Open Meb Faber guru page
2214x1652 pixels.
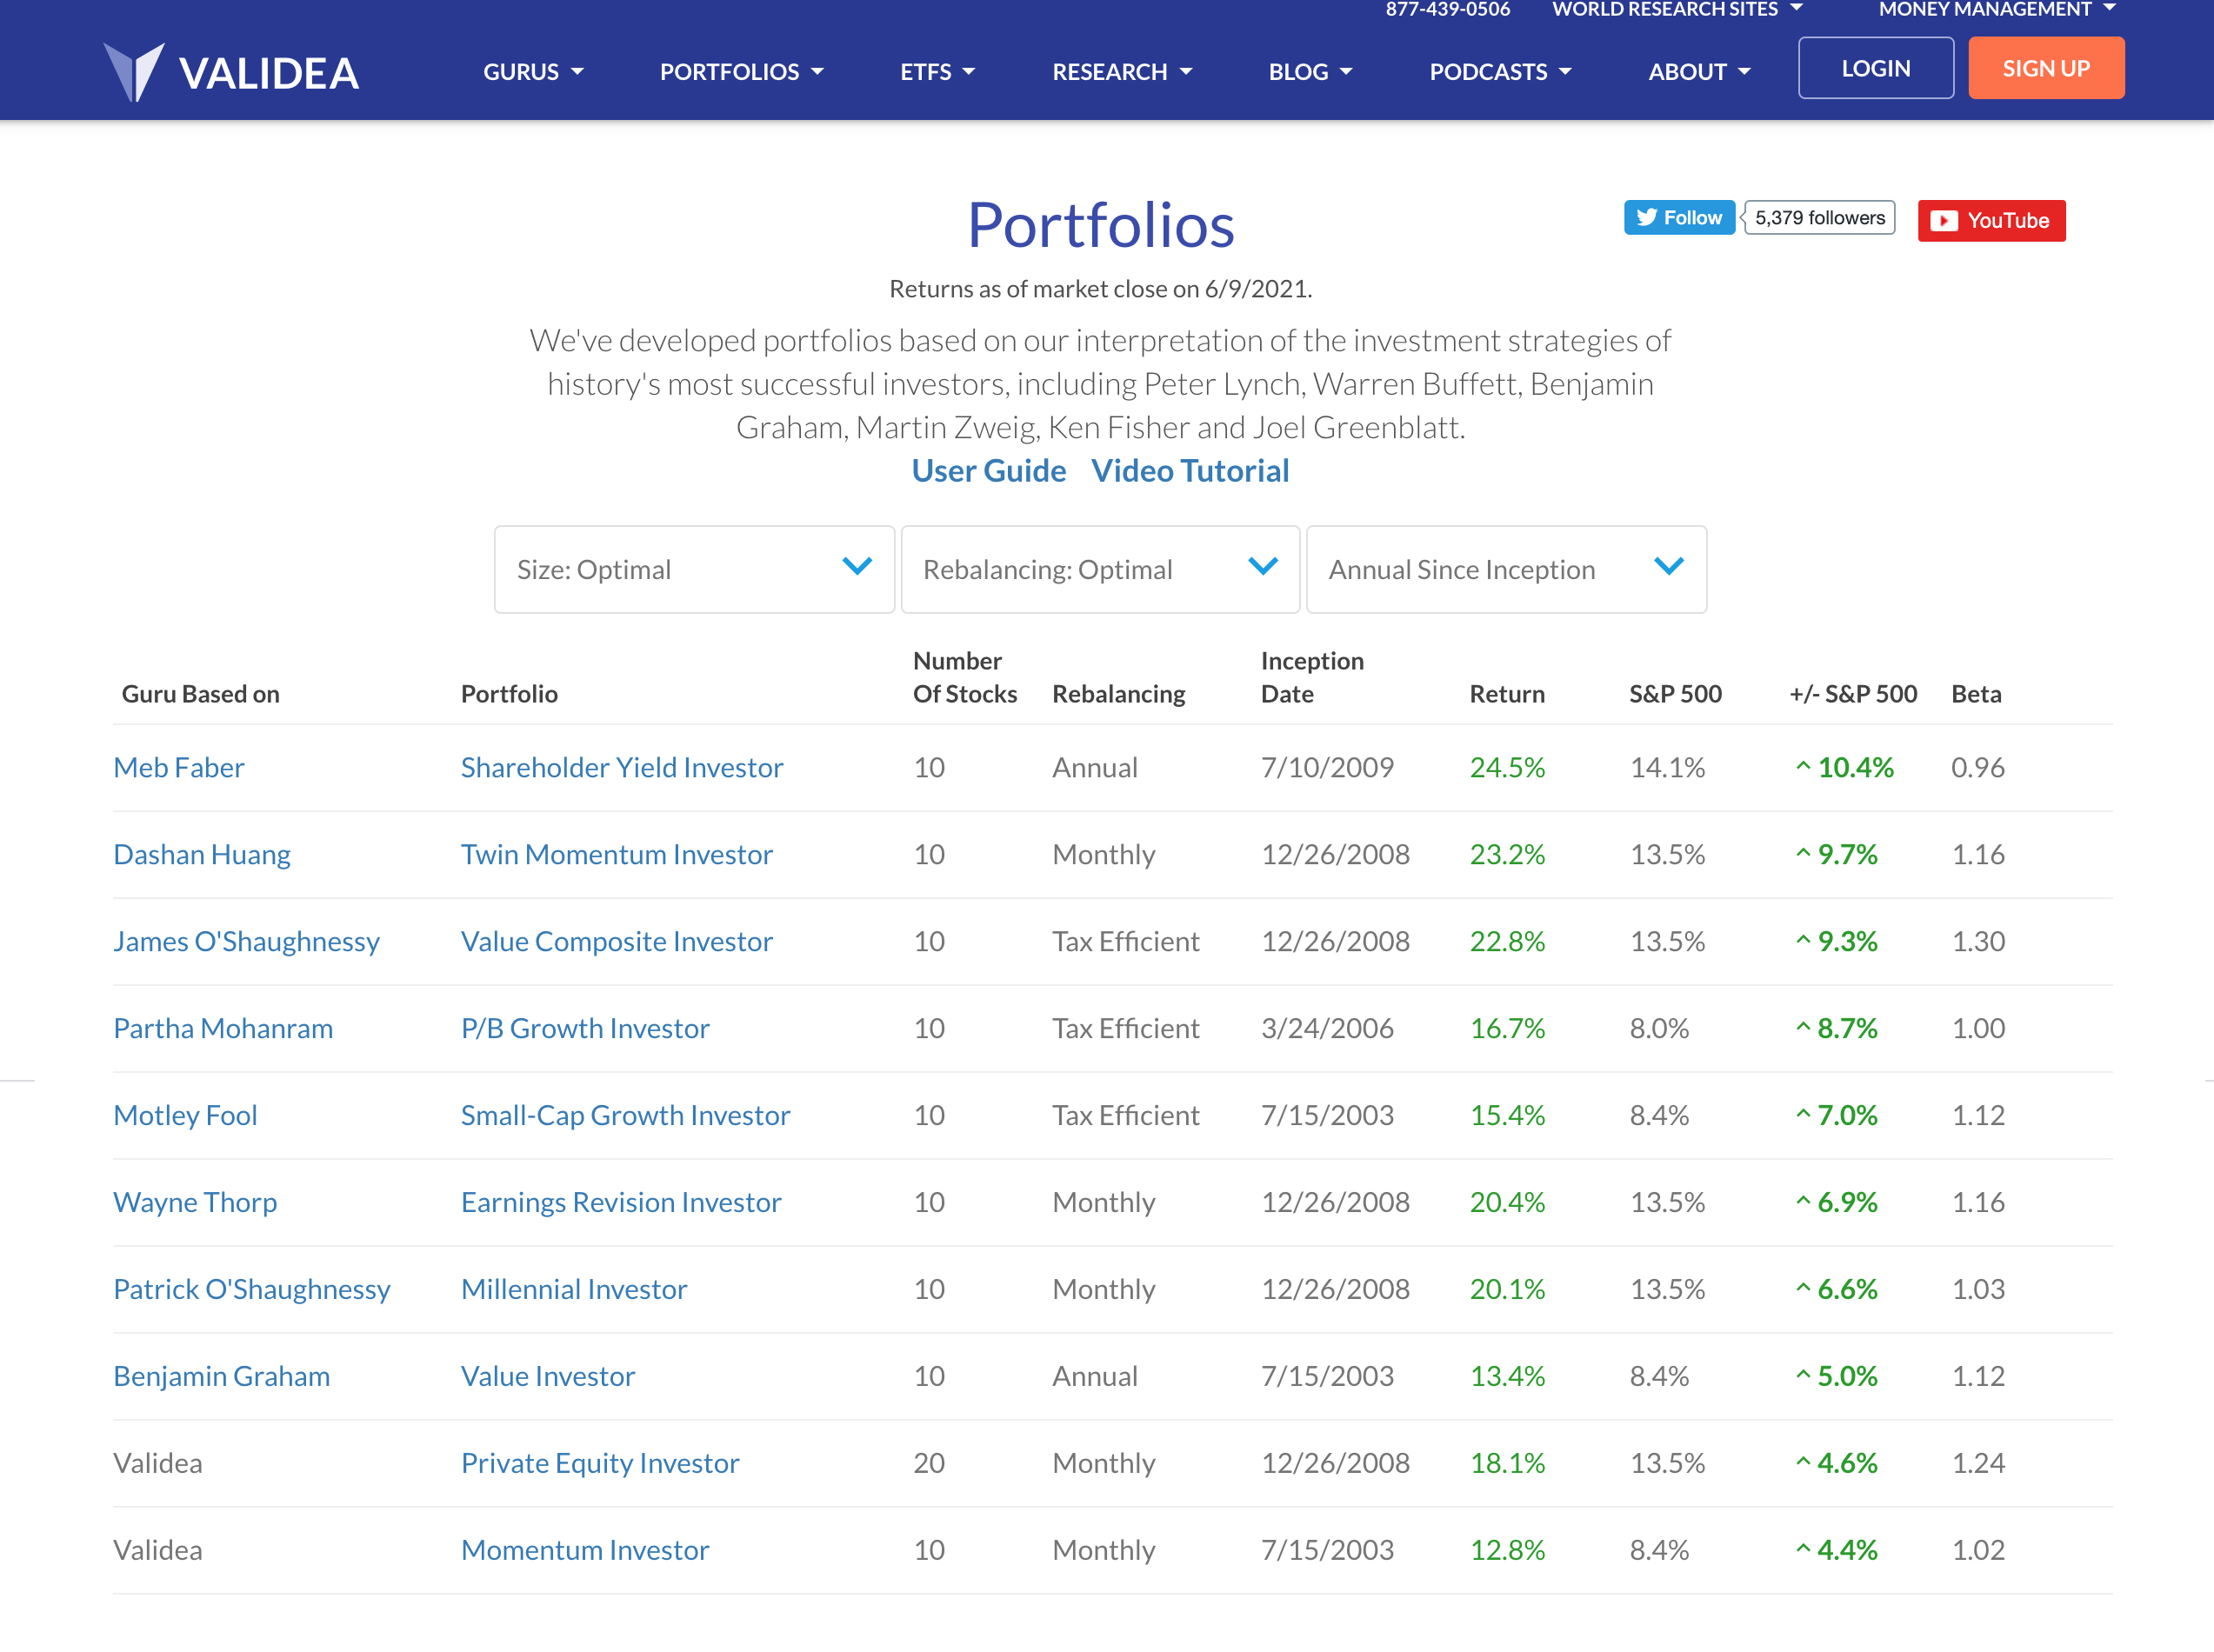(x=179, y=768)
